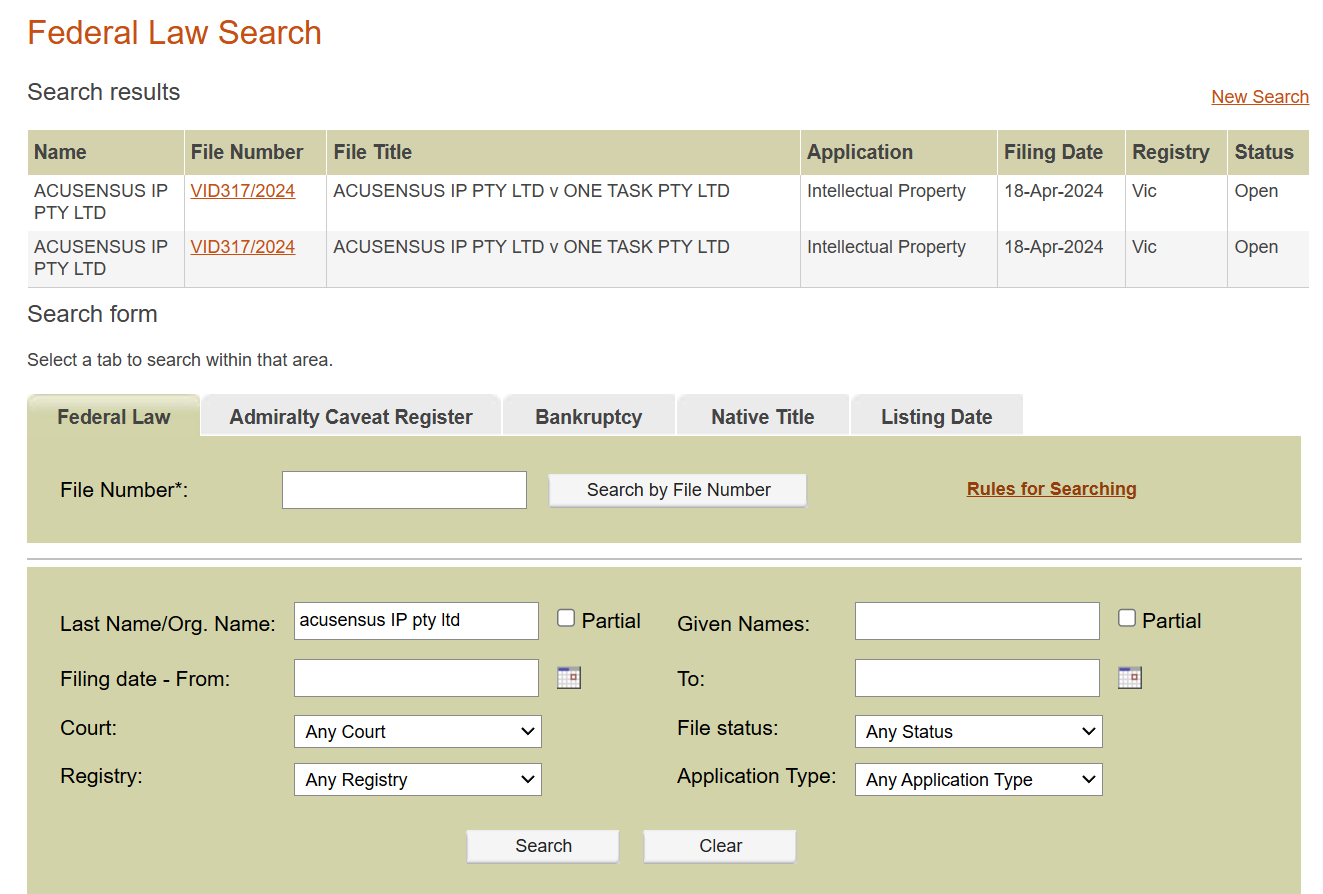Open calendar picker for the To date
Screen dimensions: 1323x894
click(x=1129, y=678)
